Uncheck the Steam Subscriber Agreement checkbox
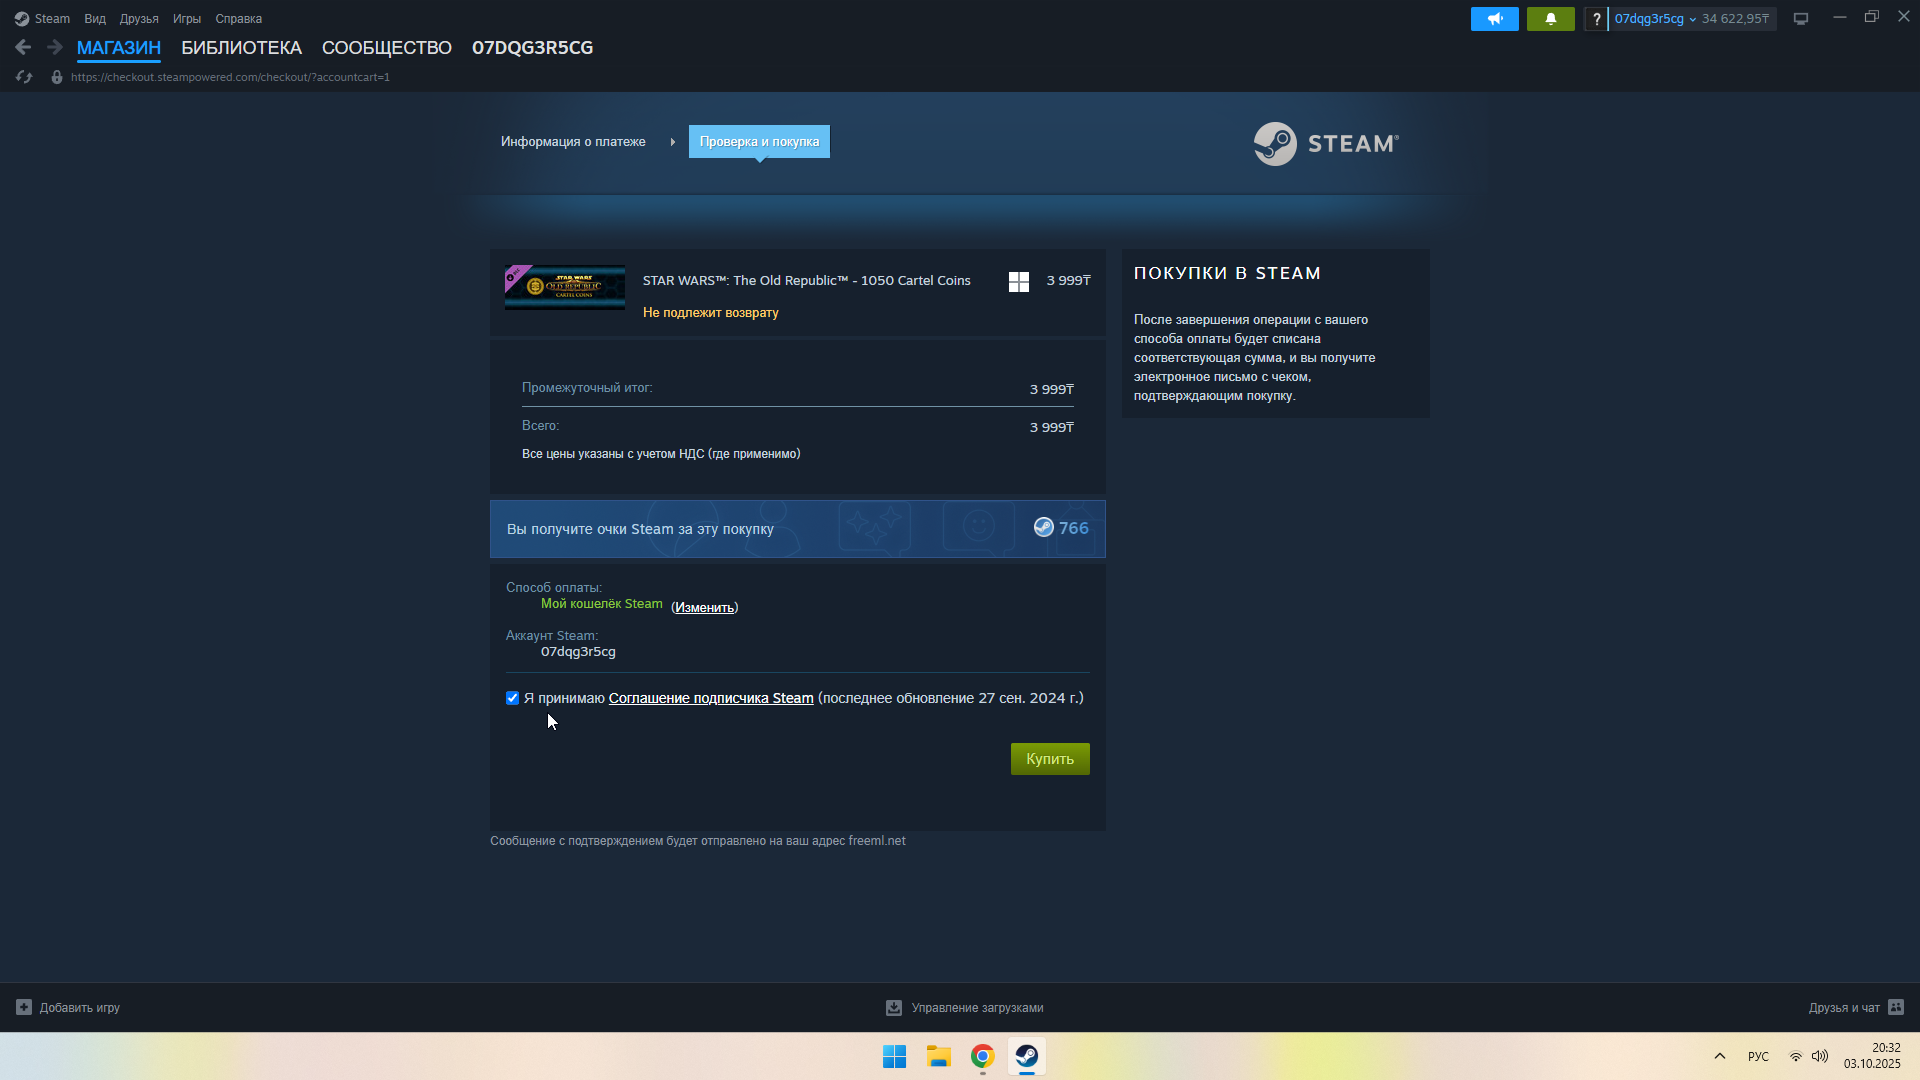Screen dimensions: 1920x1080 pos(513,698)
